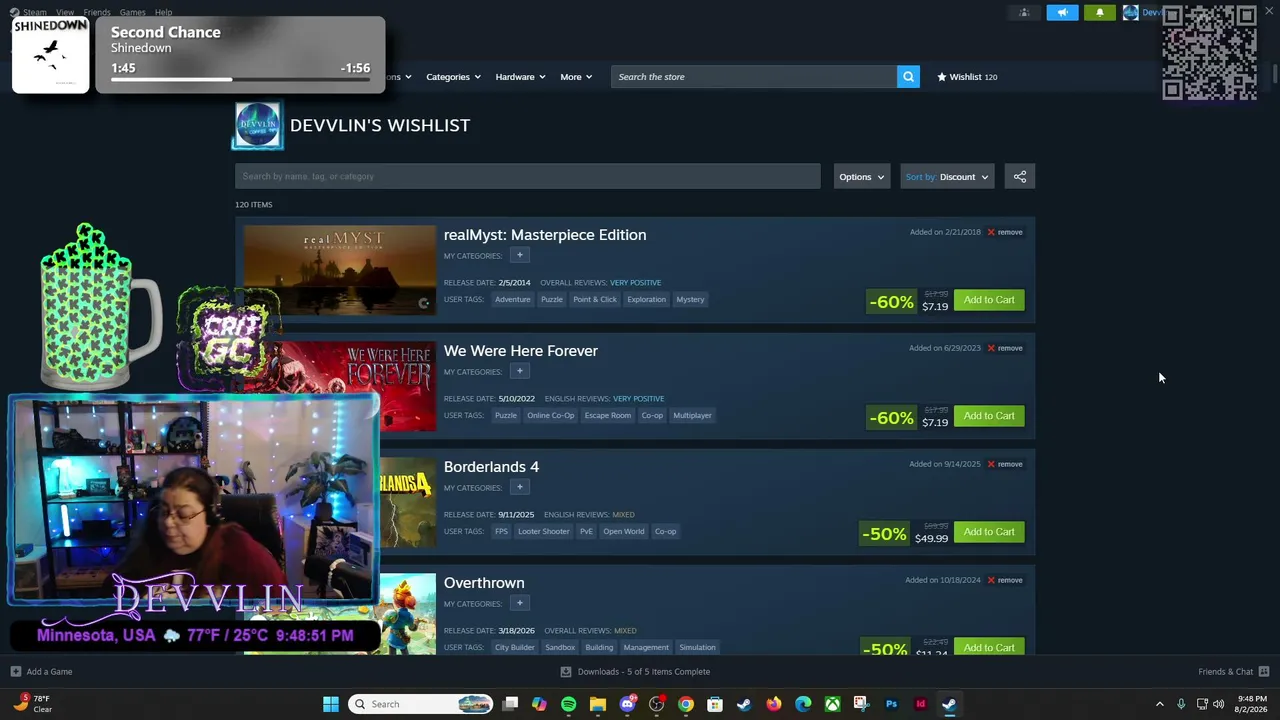Open the realMyst: Masterpiece Edition title
This screenshot has height=720, width=1280.
[545, 235]
